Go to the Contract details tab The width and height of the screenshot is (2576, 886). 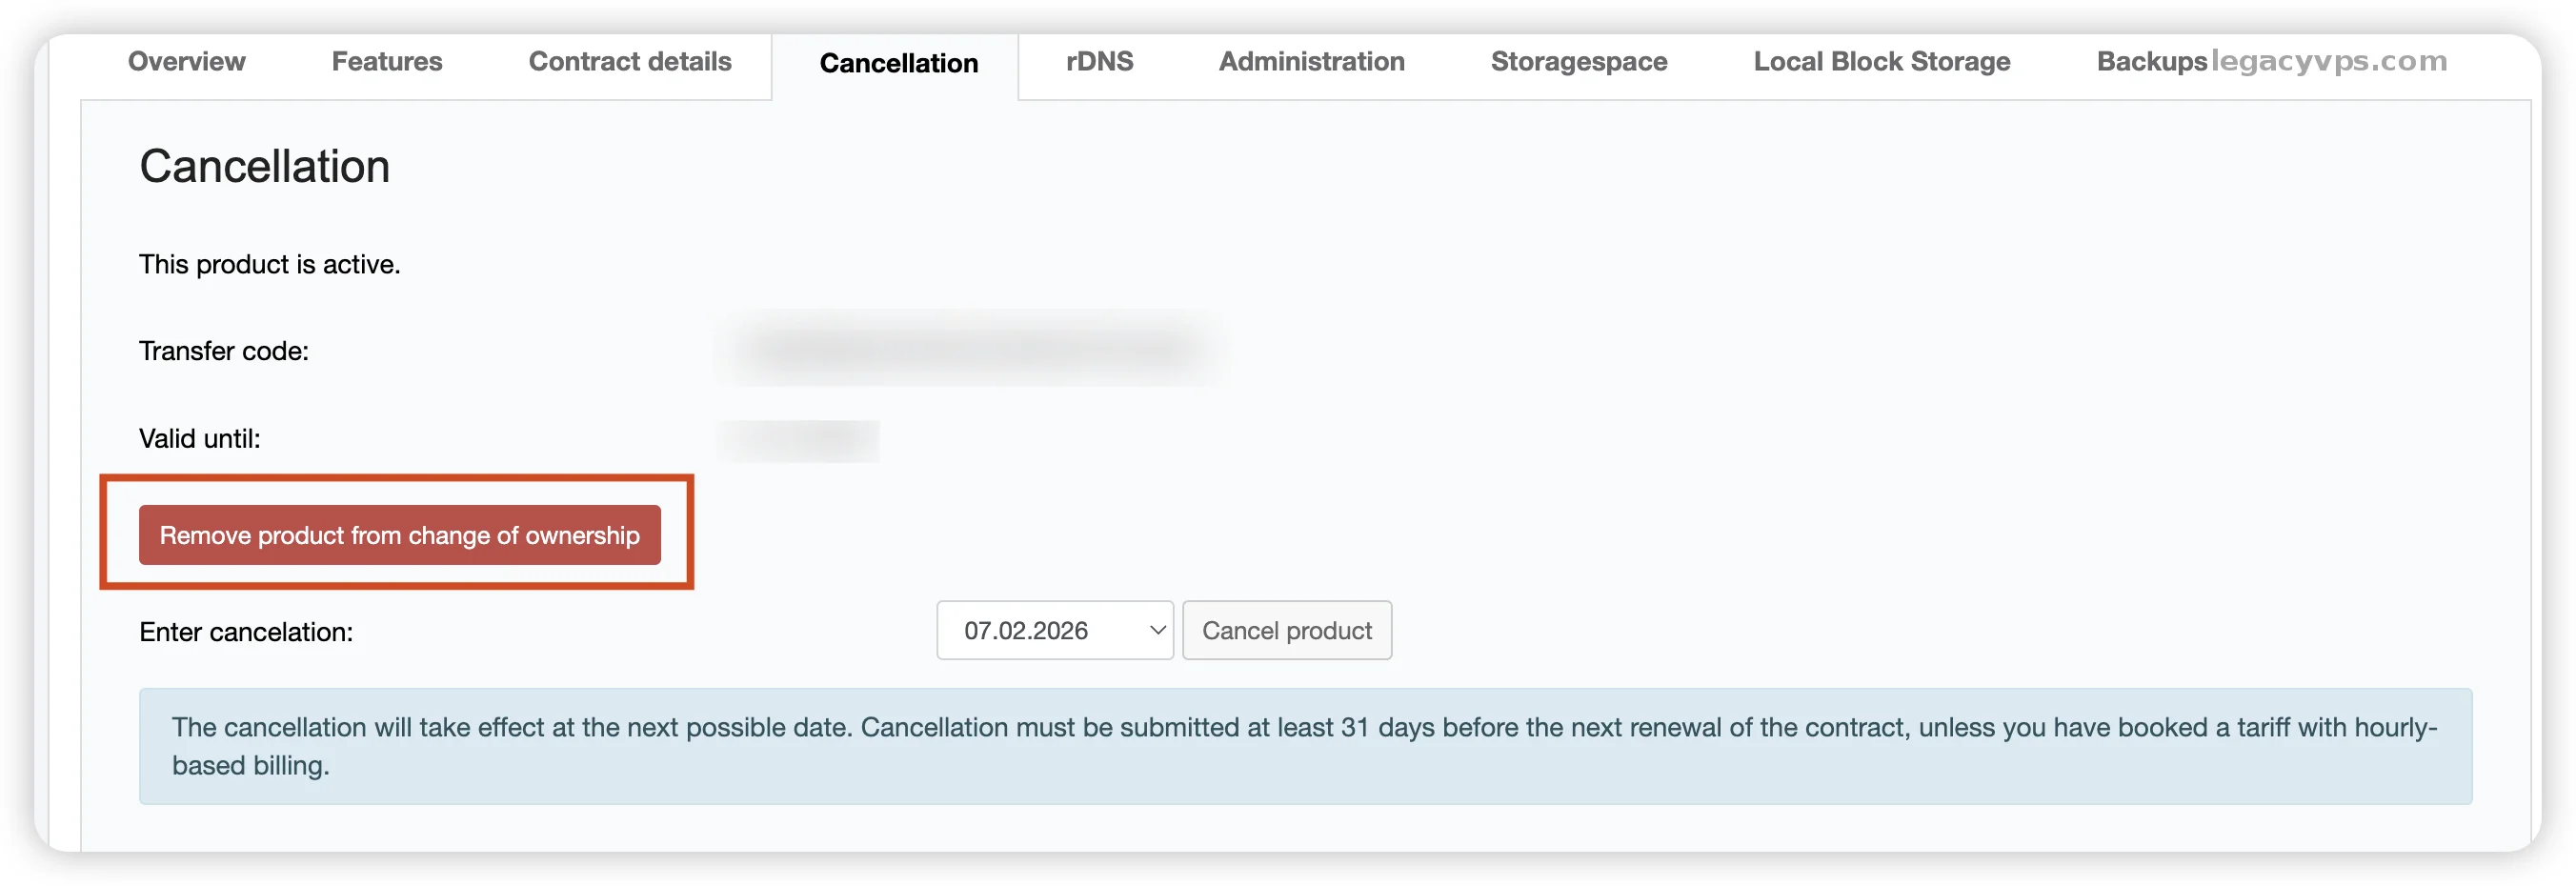[629, 62]
